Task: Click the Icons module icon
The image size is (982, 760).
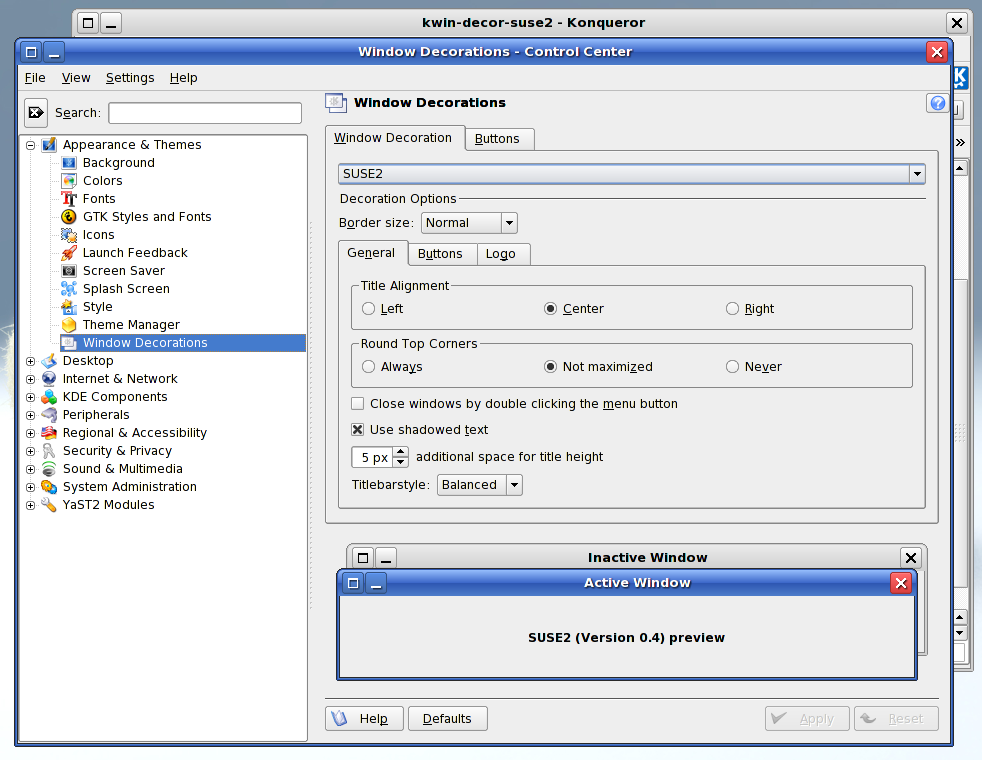Action: [x=69, y=235]
